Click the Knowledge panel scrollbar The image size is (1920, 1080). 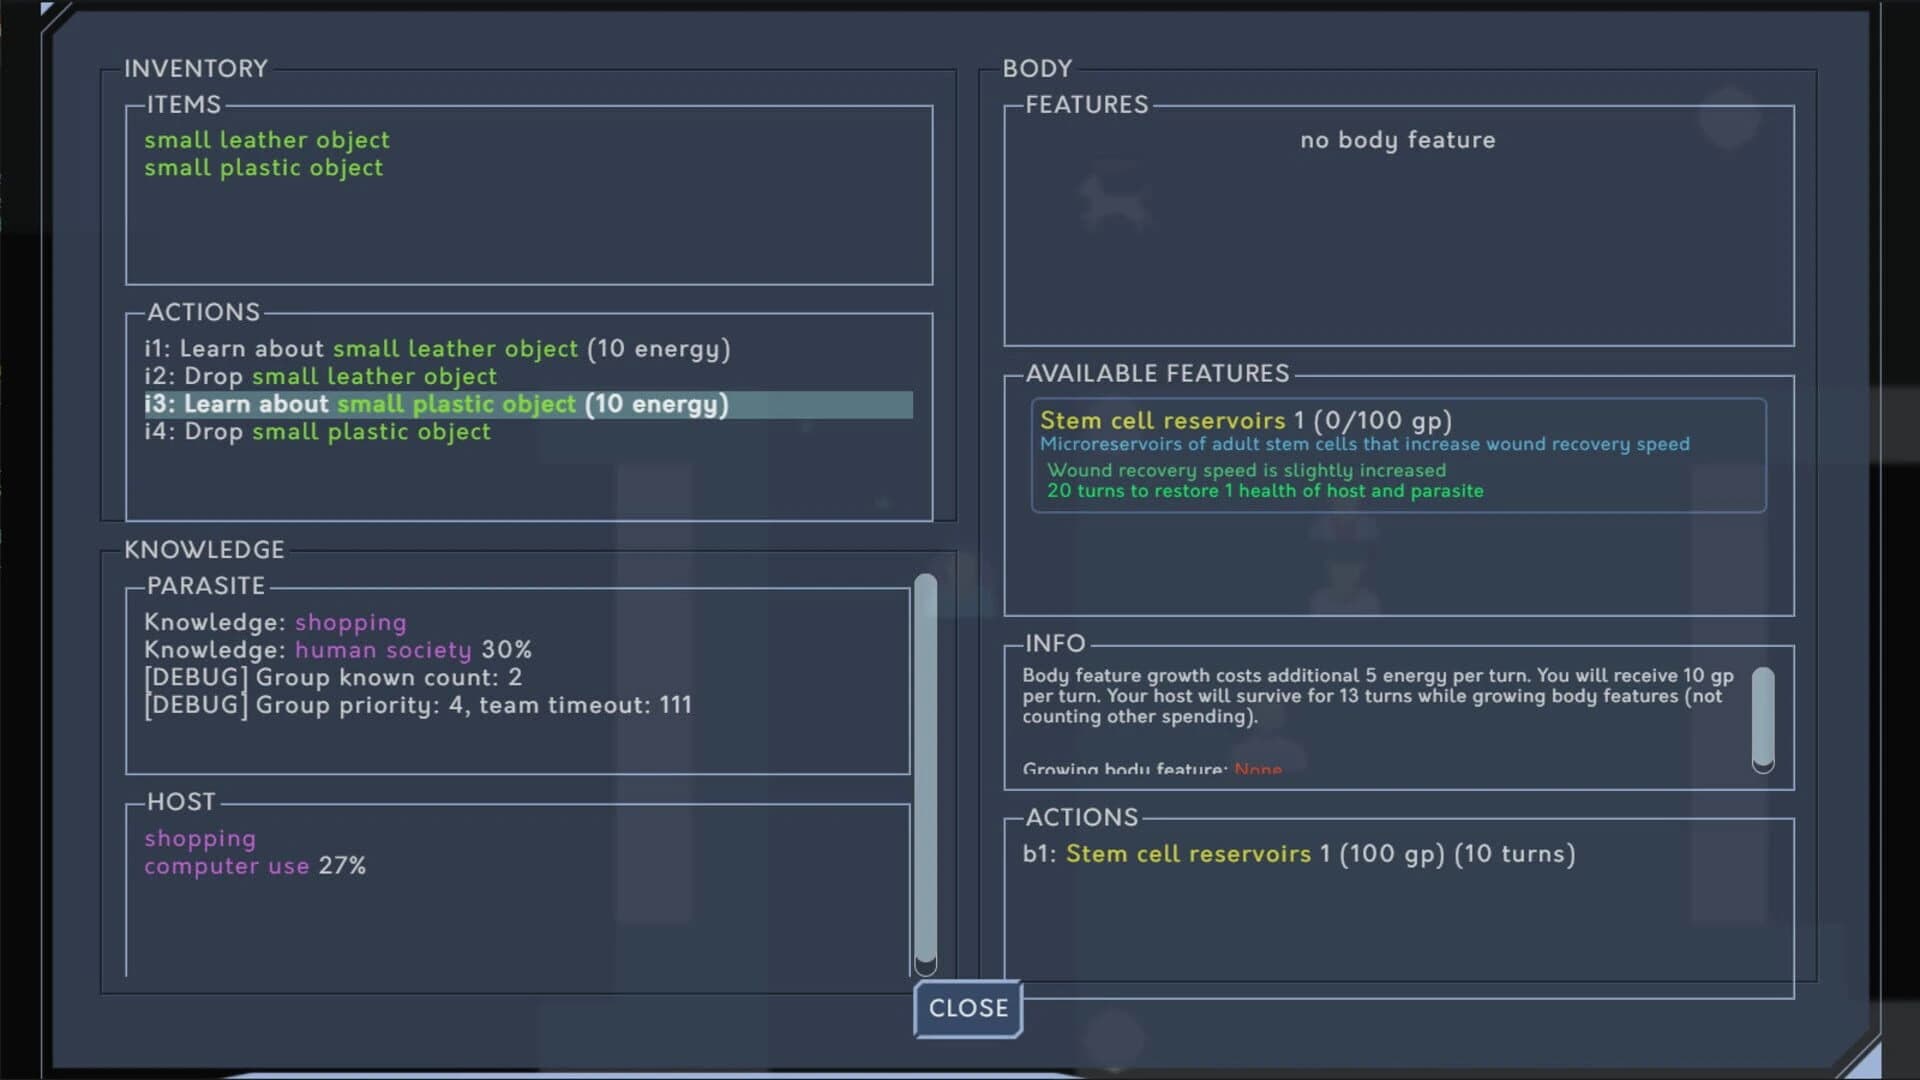(924, 770)
